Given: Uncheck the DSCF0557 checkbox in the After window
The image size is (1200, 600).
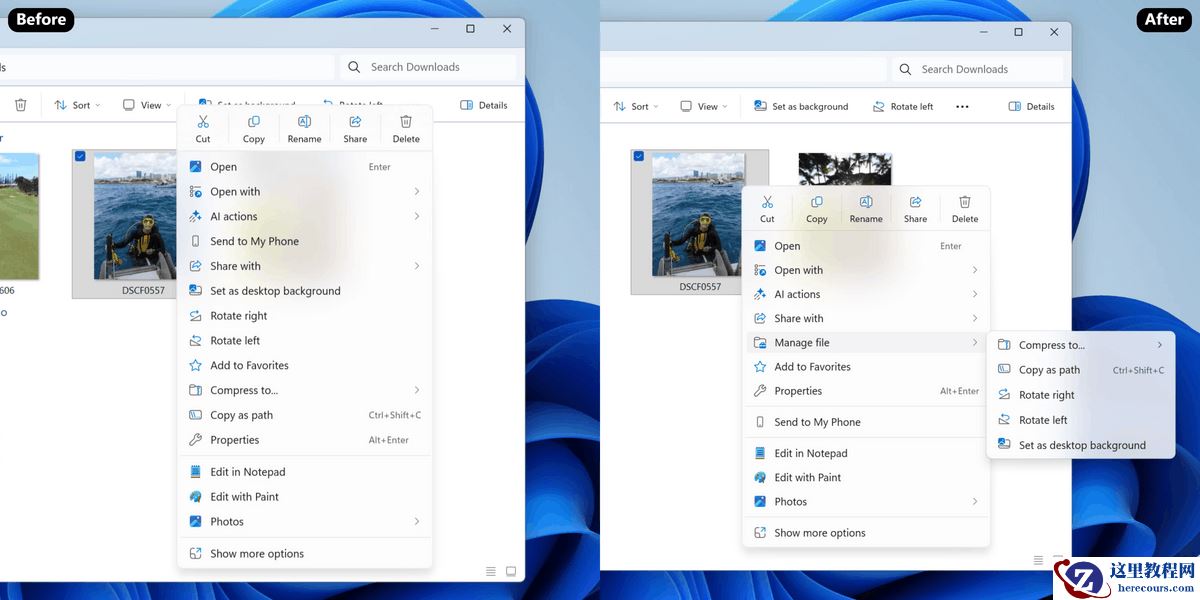Looking at the screenshot, I should click(638, 156).
